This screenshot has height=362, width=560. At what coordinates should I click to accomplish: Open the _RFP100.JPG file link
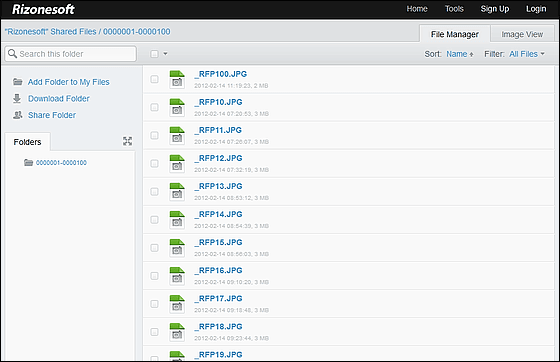click(x=220, y=74)
